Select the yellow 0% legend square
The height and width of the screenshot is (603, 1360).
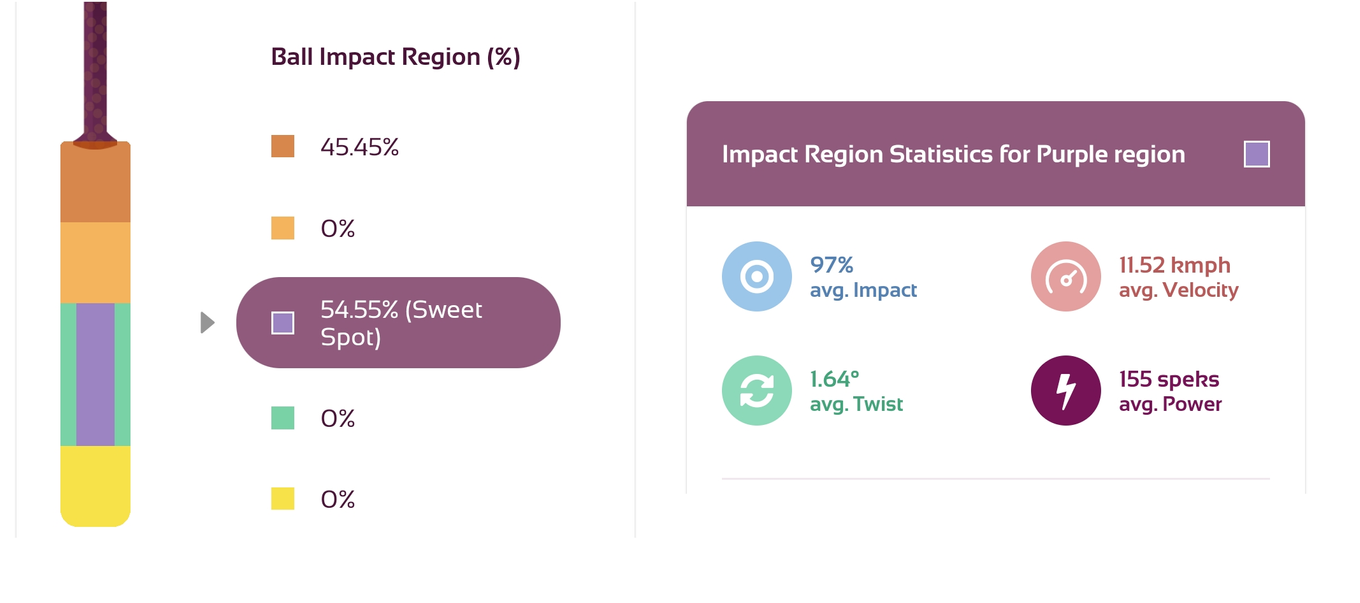[x=283, y=498]
